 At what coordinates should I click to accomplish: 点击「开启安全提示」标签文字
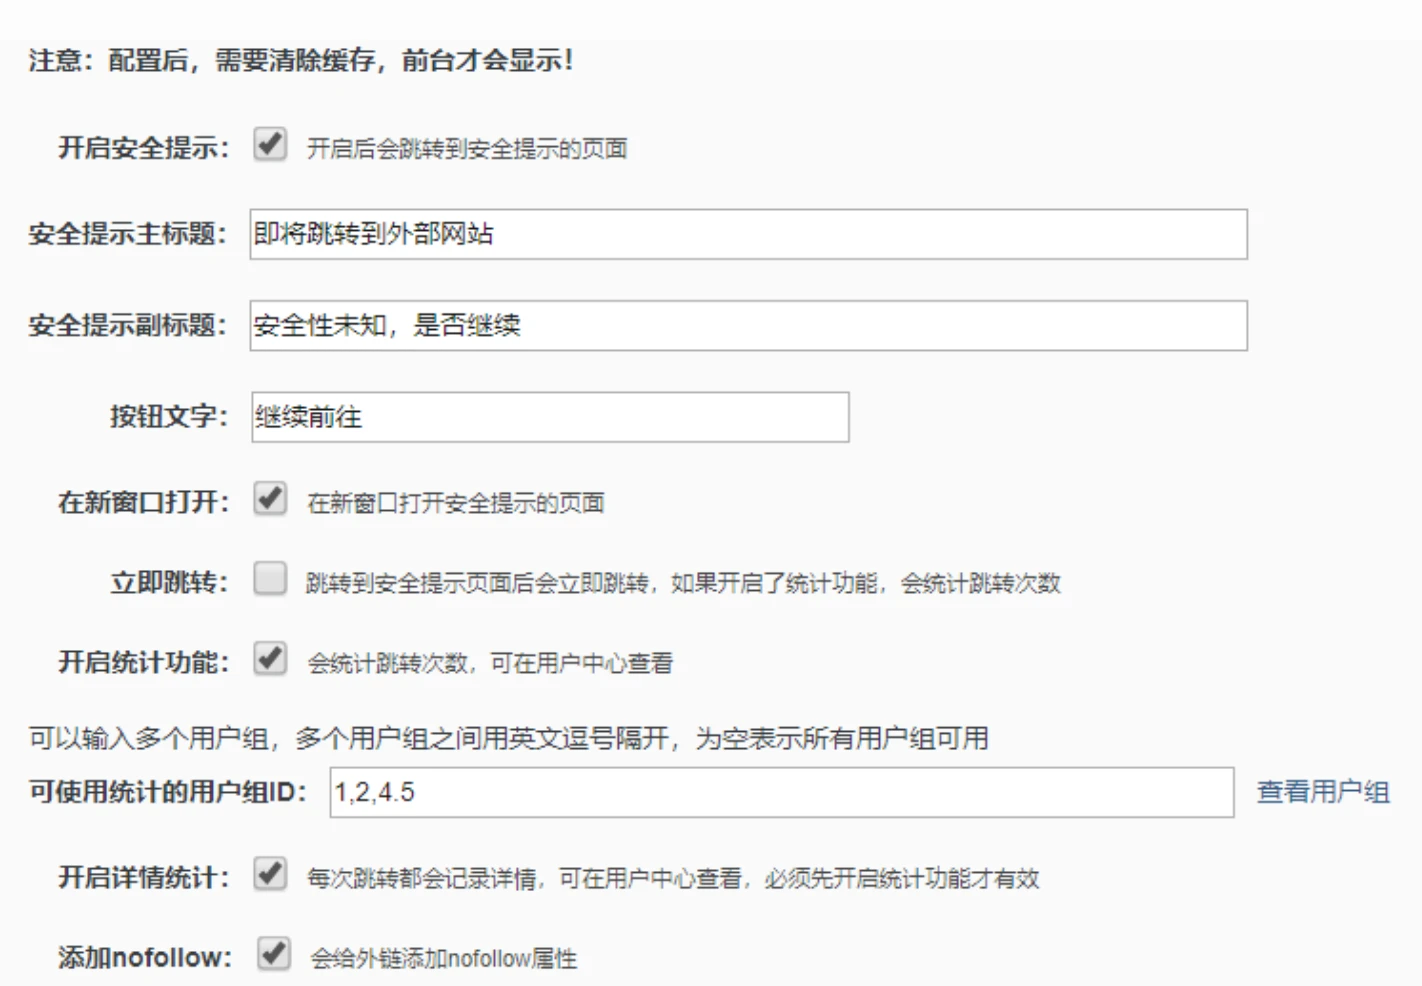(139, 146)
